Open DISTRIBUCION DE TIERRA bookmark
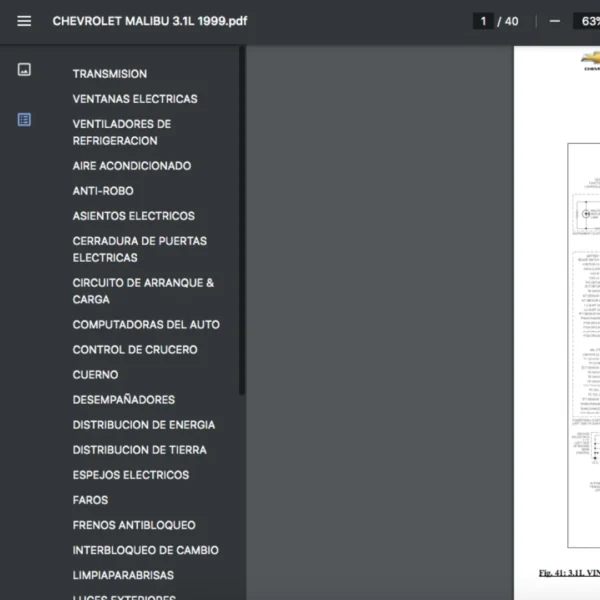 point(140,450)
